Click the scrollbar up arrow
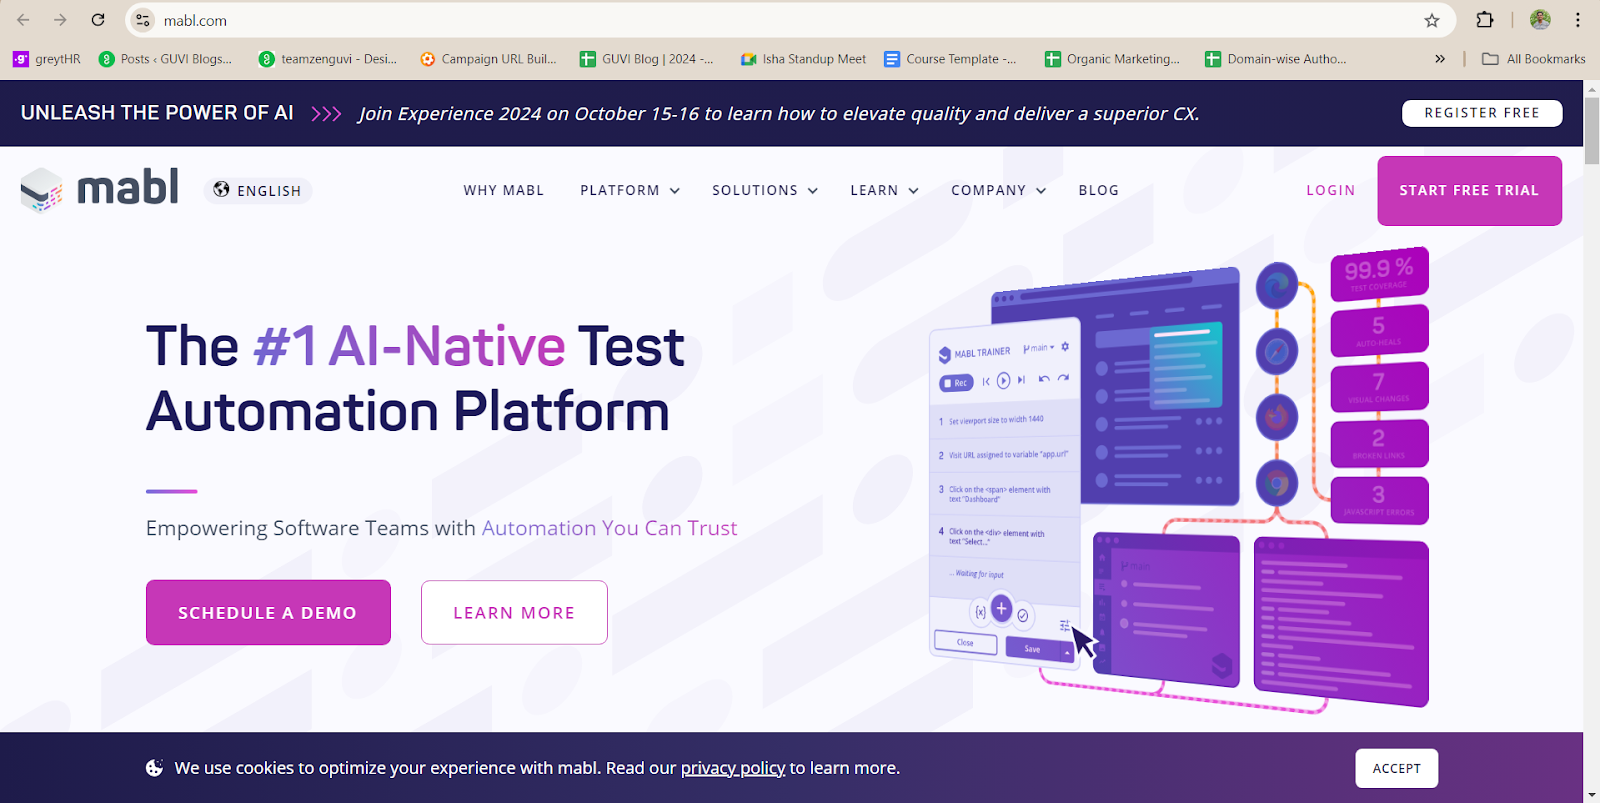 (x=1592, y=88)
